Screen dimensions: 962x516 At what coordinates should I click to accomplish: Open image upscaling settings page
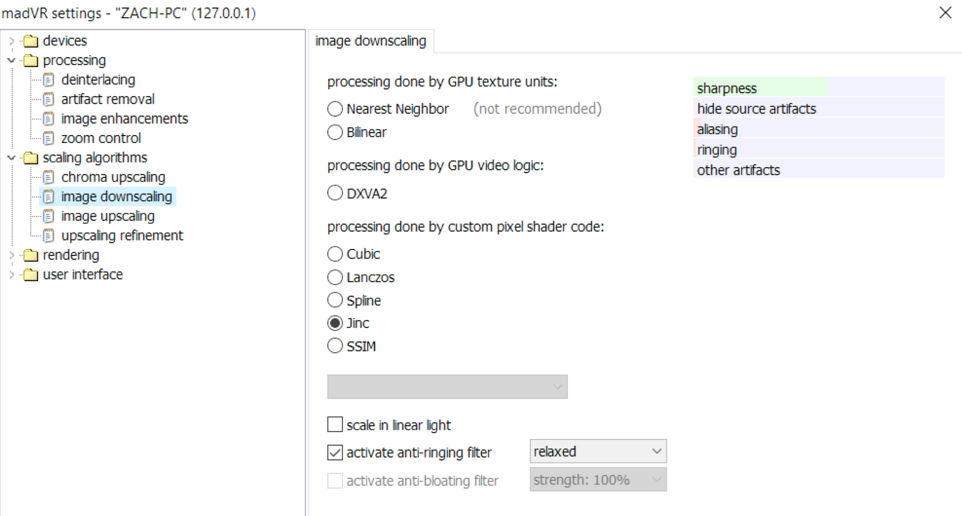(107, 216)
